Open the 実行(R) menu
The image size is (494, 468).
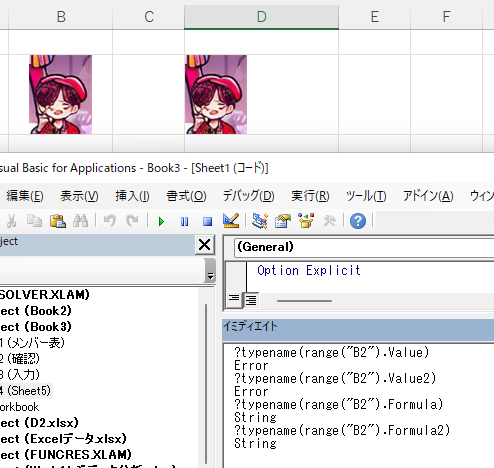(x=310, y=196)
